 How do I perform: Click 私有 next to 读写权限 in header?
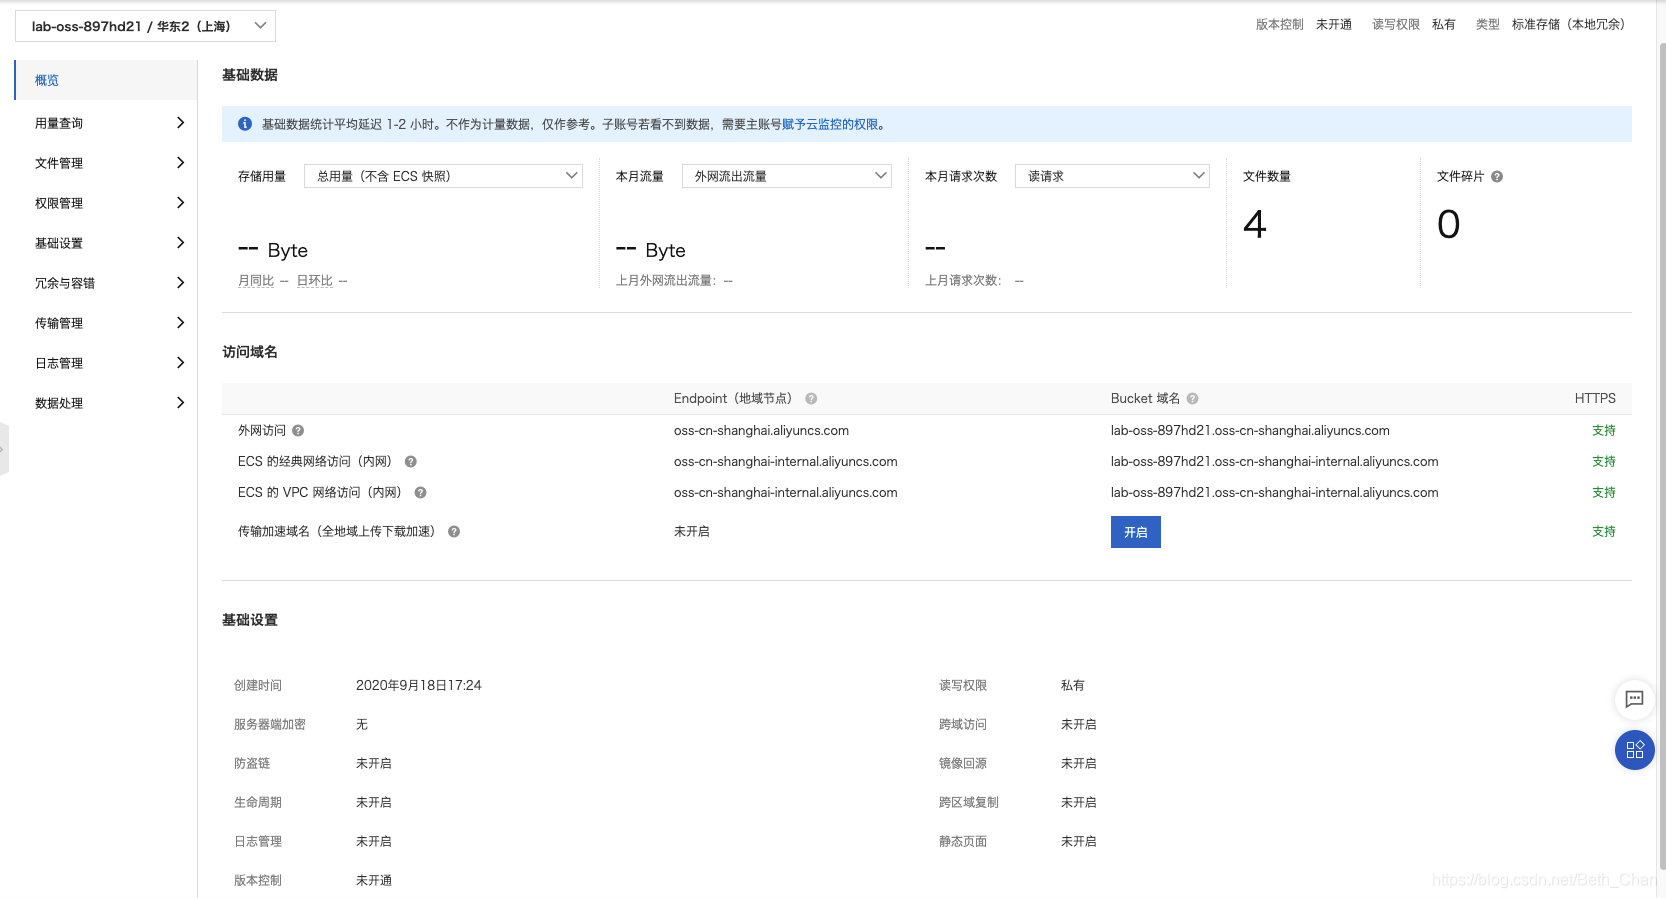point(1444,25)
